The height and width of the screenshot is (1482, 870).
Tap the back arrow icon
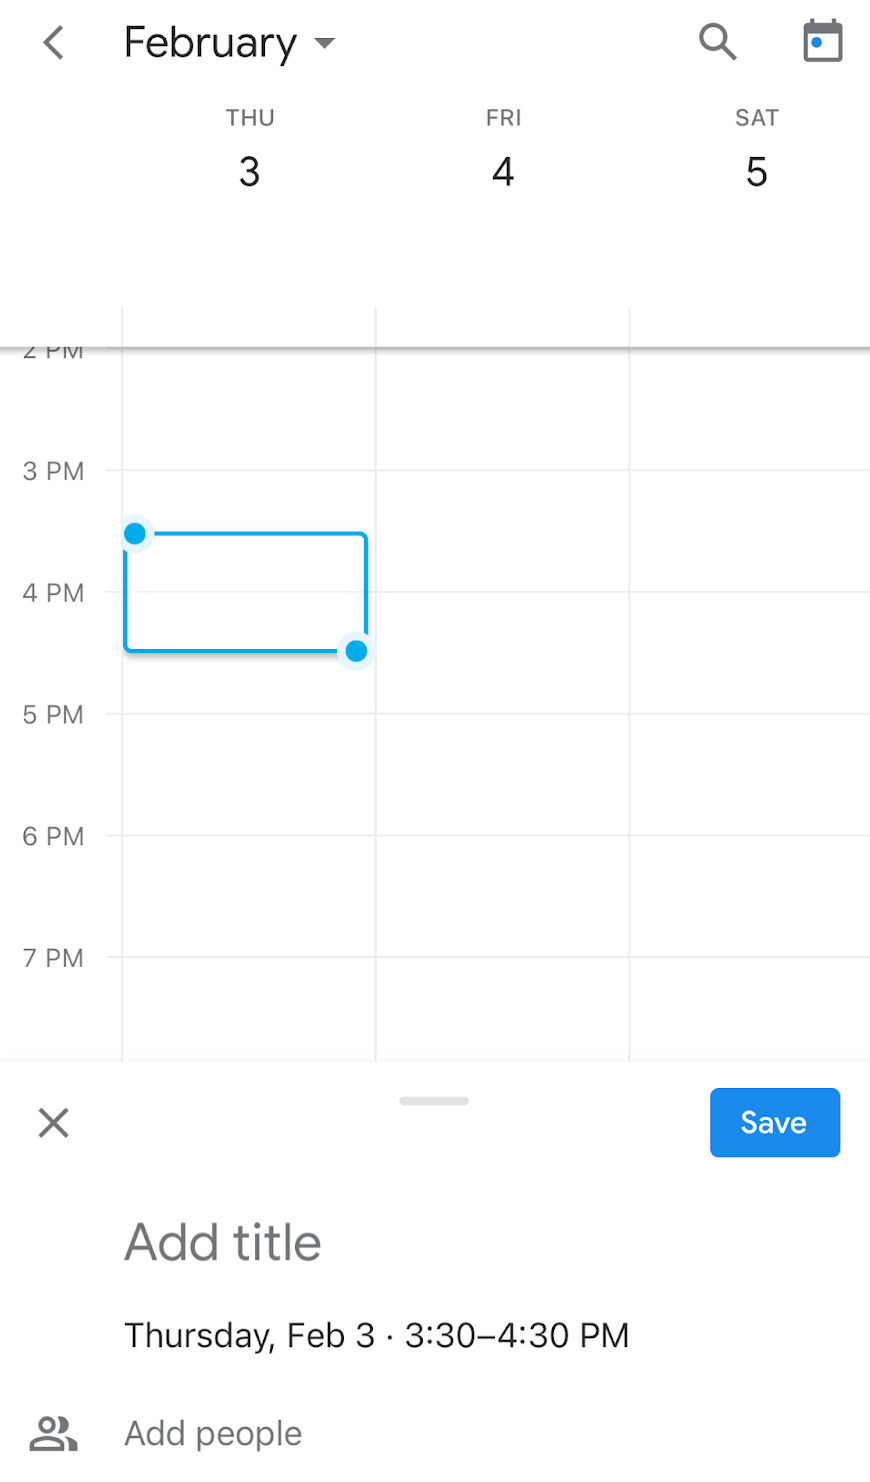pos(54,43)
